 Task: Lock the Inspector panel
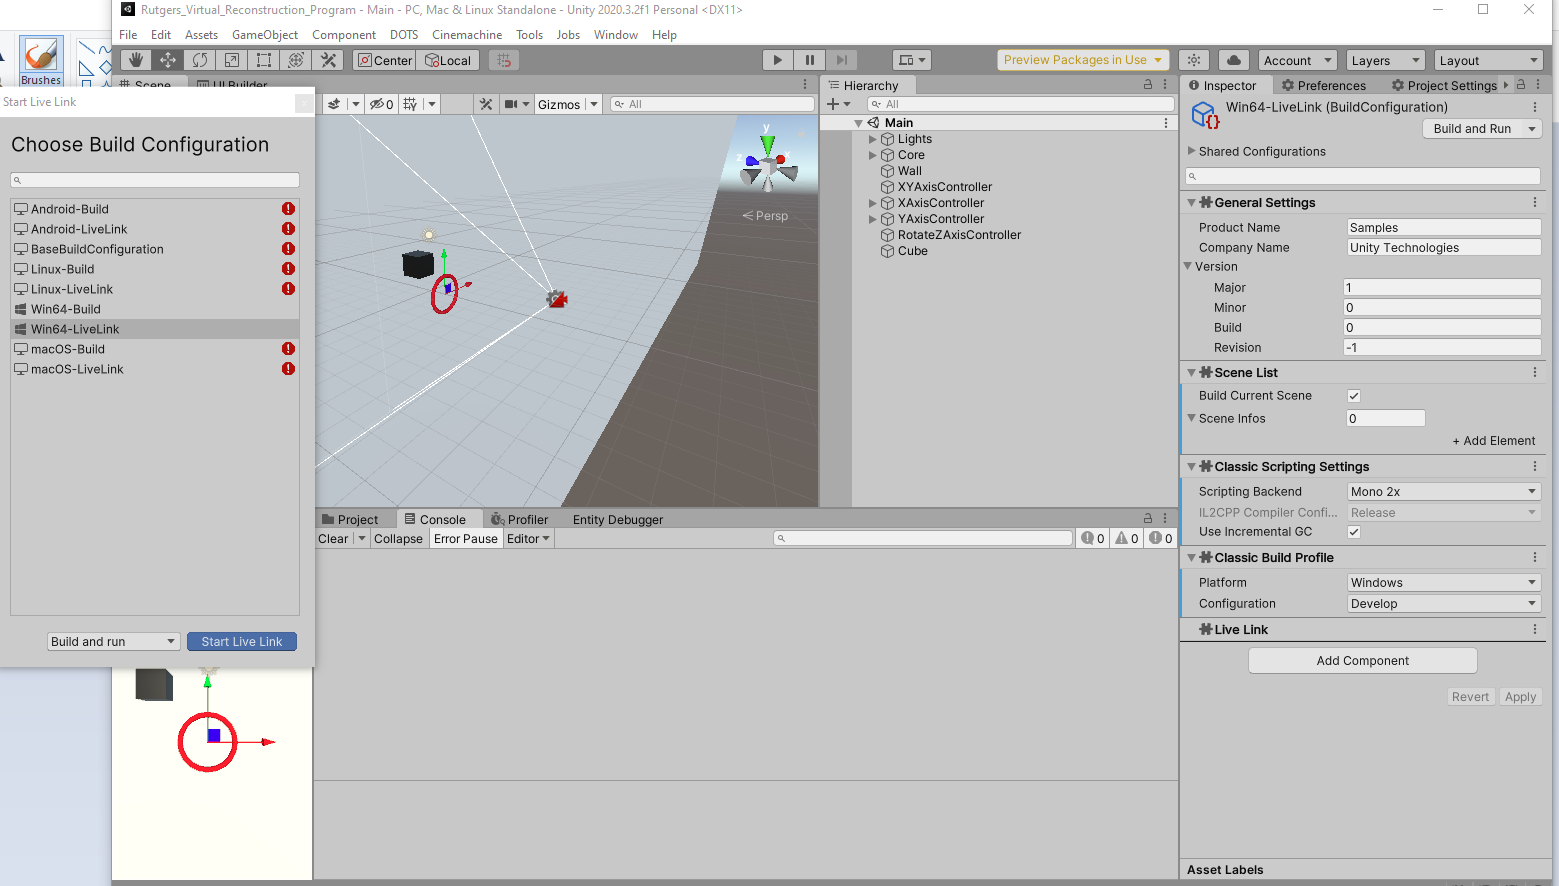(x=1521, y=85)
